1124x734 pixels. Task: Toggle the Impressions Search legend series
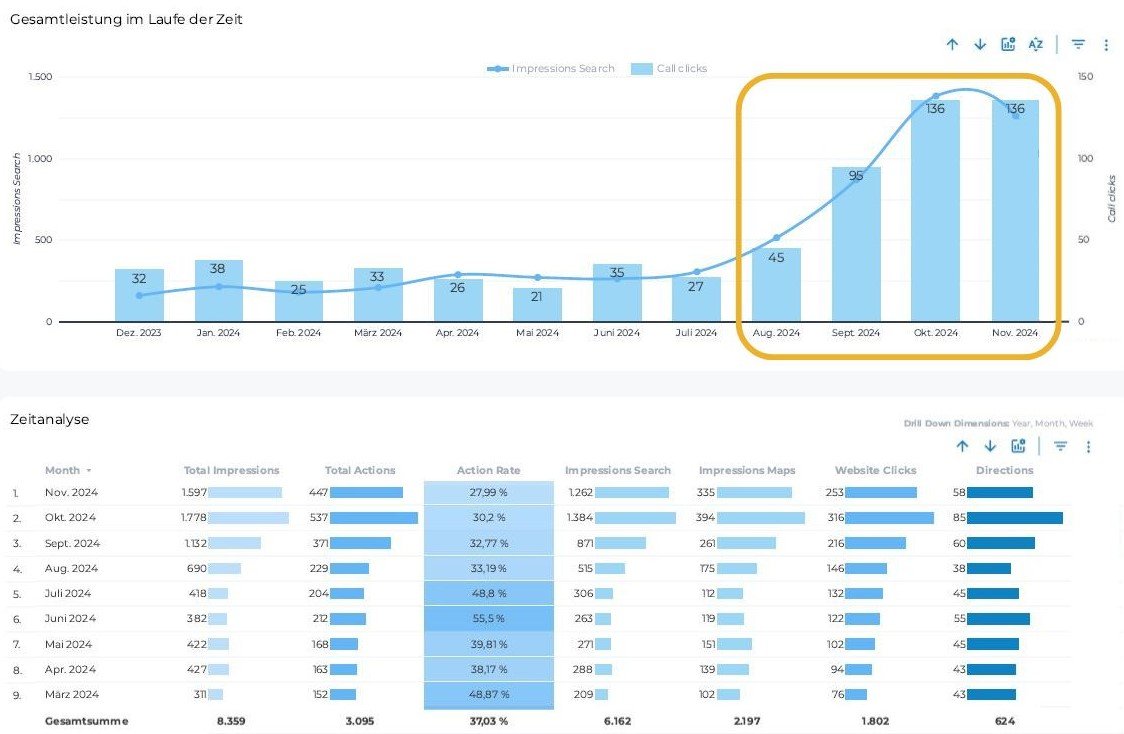pos(551,69)
